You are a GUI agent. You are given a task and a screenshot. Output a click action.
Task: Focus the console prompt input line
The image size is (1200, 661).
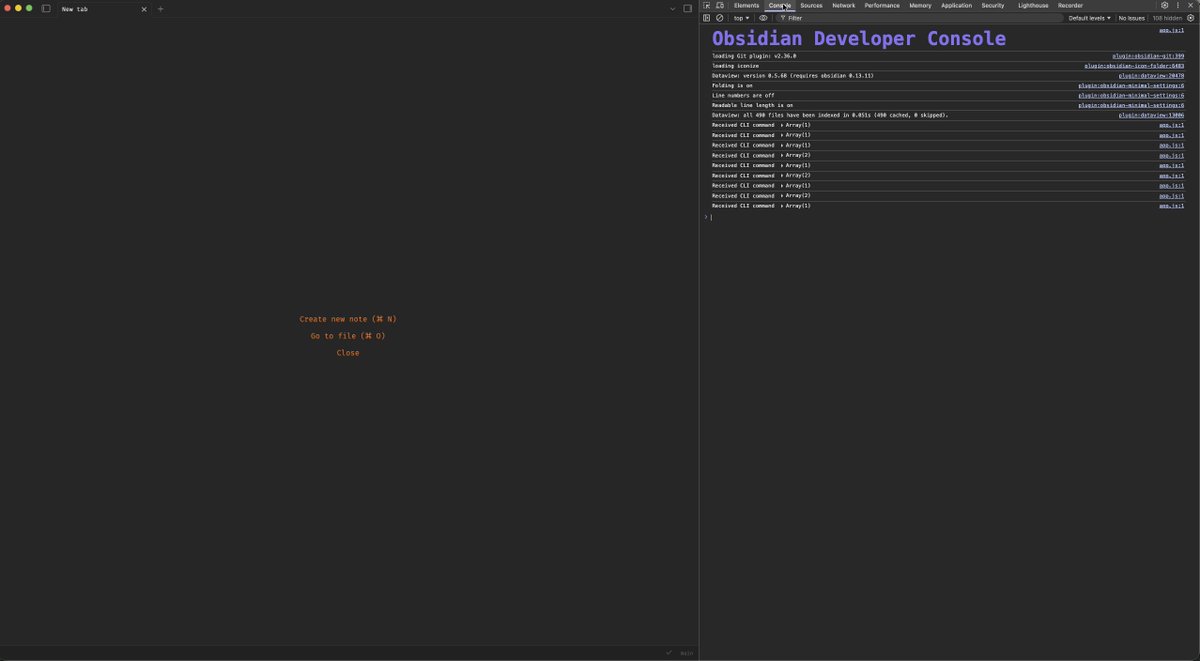point(950,217)
